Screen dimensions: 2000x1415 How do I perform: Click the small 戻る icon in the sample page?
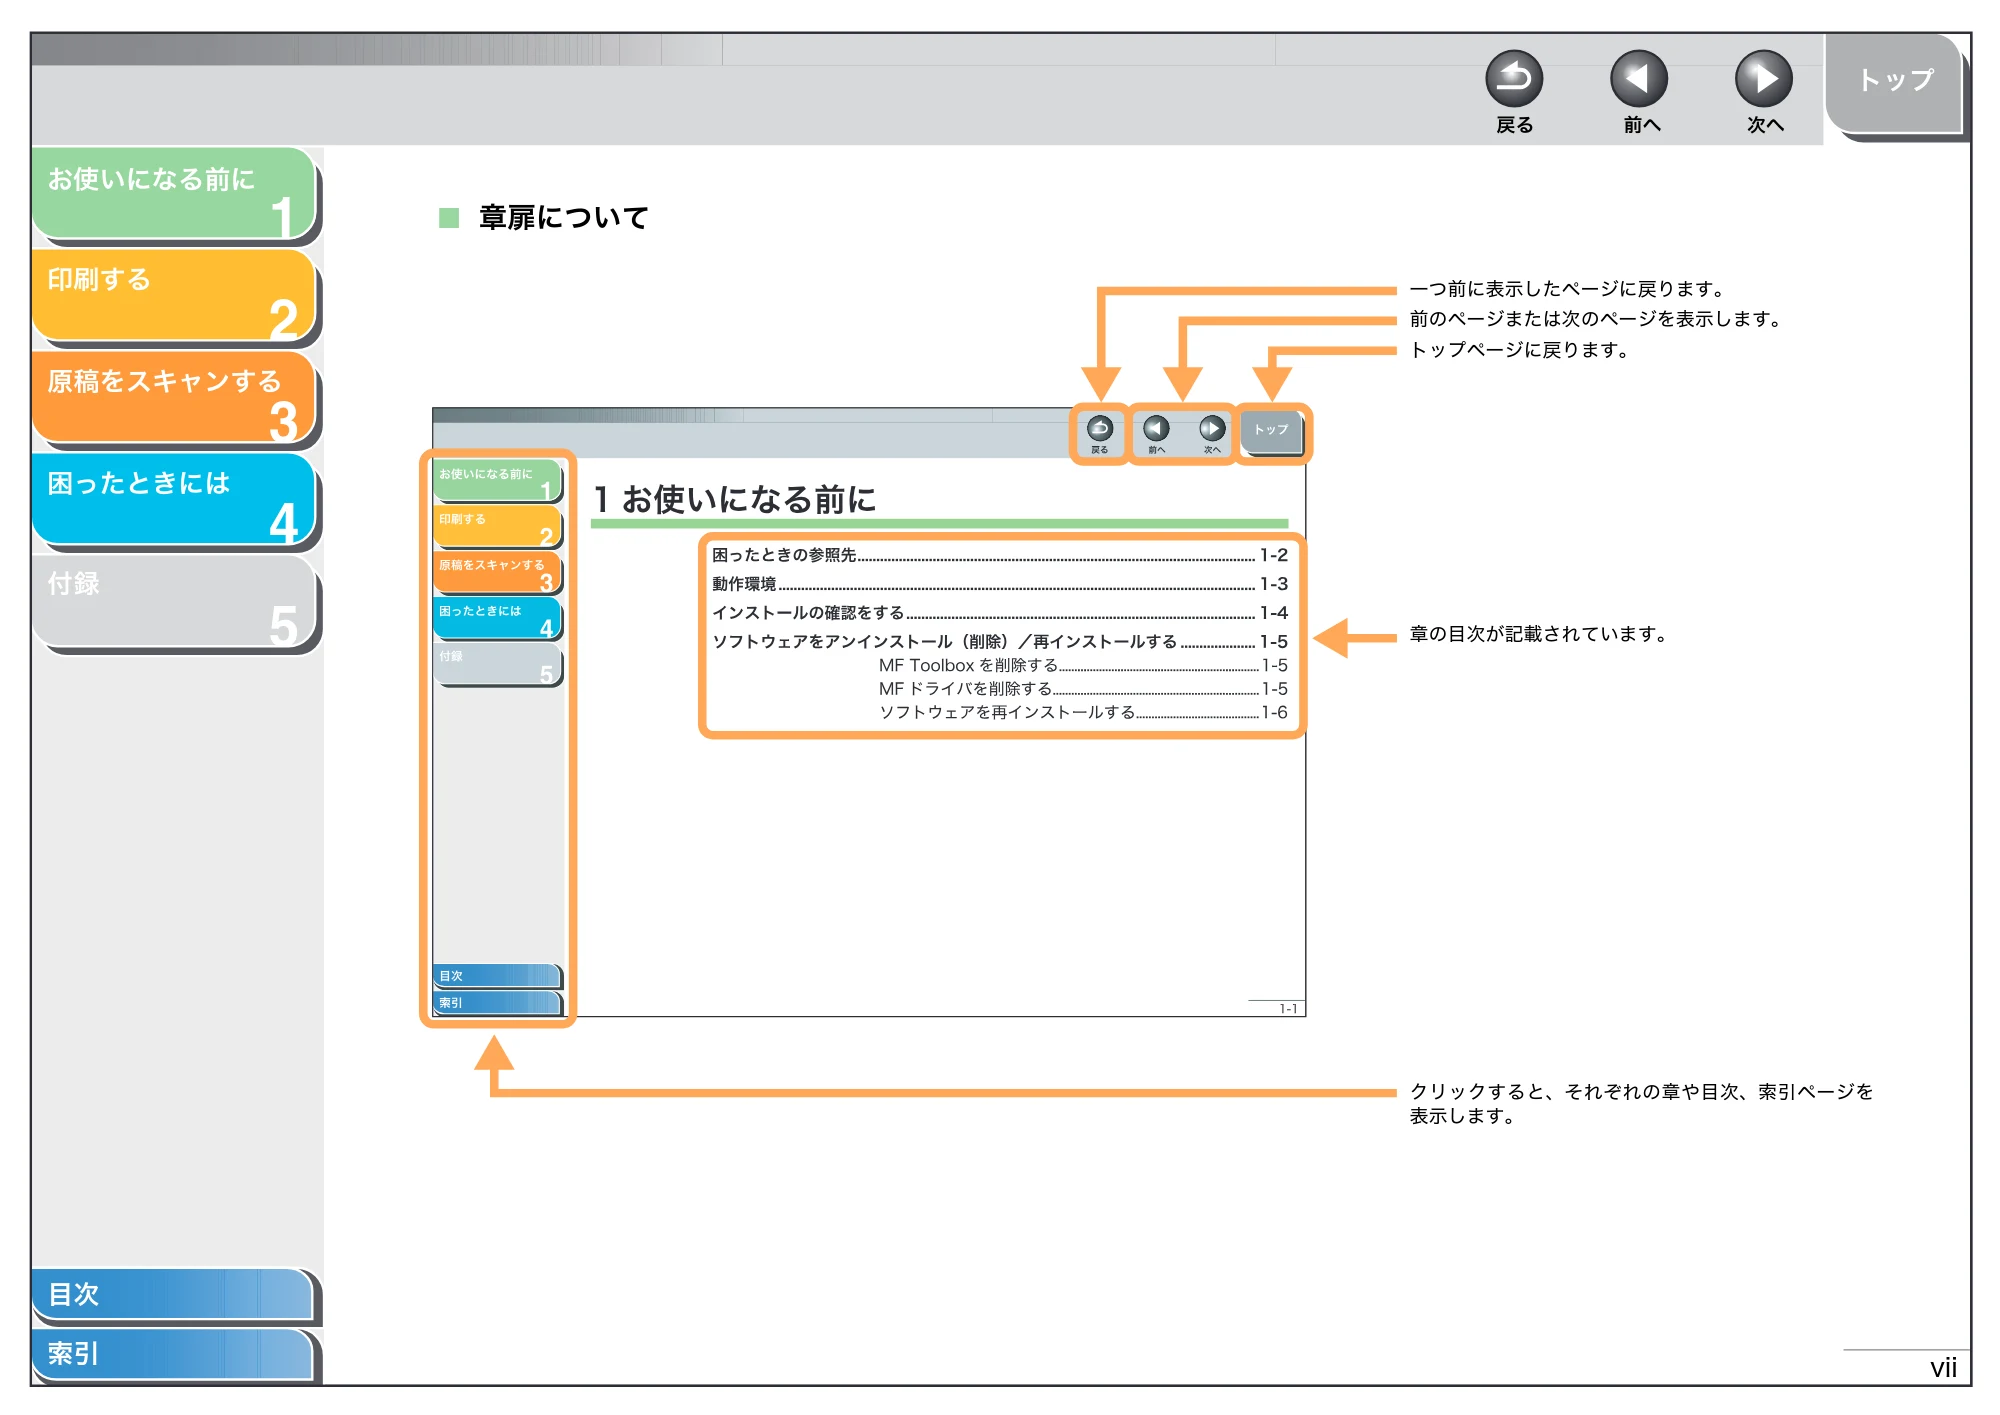(1100, 429)
